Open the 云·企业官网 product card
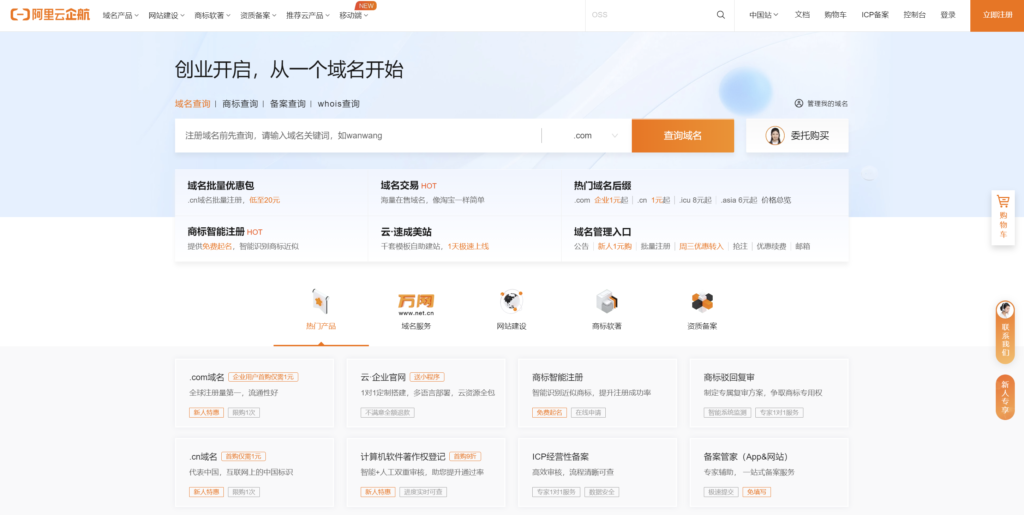This screenshot has height=515, width=1024. tap(426, 393)
